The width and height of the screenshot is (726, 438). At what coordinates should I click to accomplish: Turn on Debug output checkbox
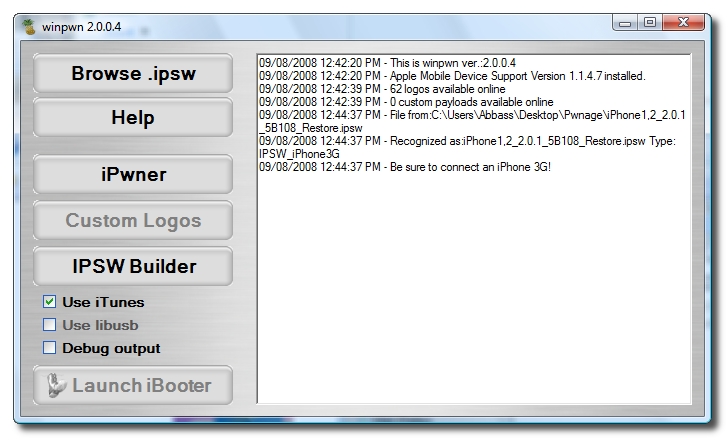point(50,348)
